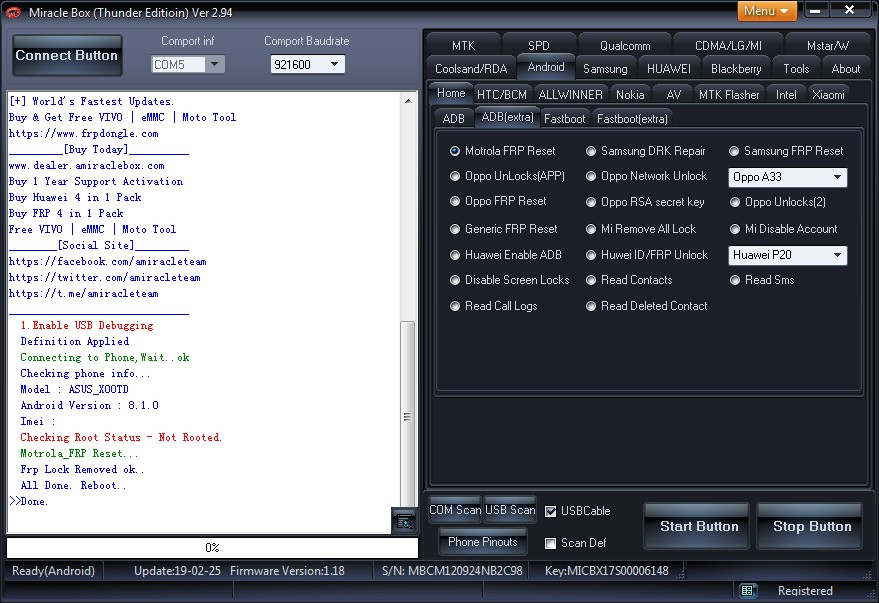
Task: Switch to the ADB tab
Action: [454, 119]
